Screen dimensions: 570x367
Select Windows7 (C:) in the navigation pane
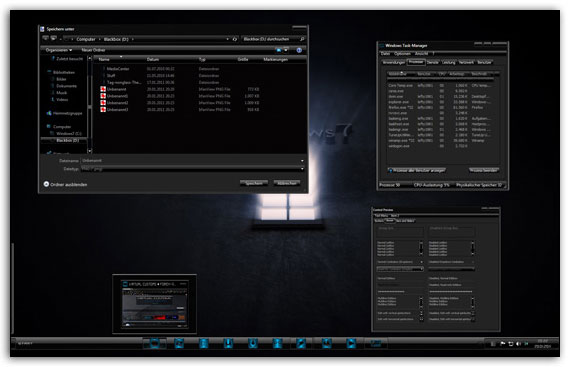[66, 134]
